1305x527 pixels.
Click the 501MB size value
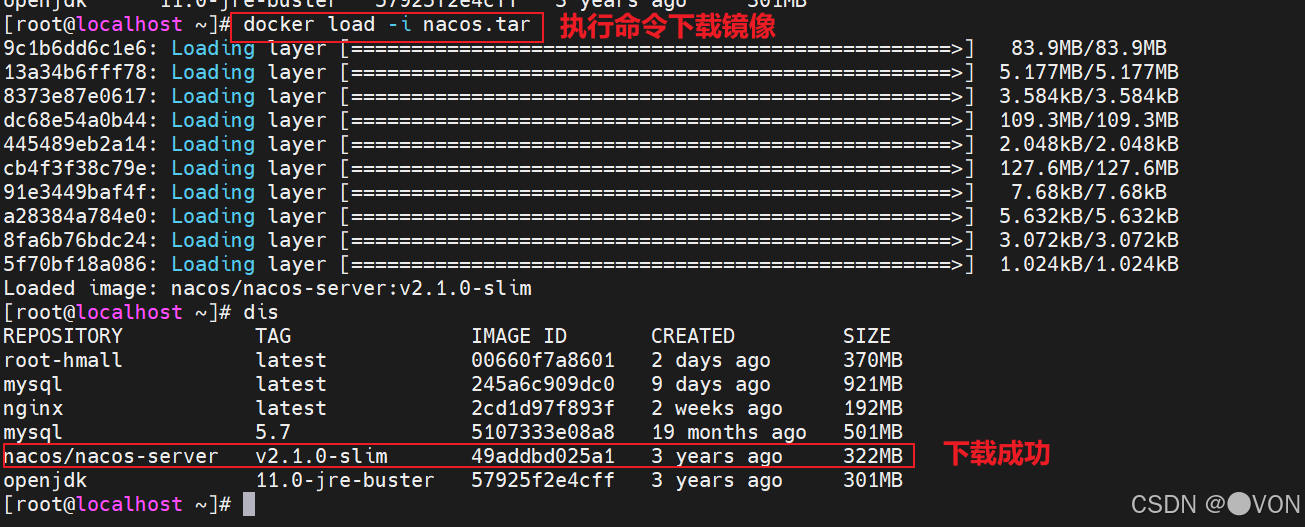click(873, 432)
